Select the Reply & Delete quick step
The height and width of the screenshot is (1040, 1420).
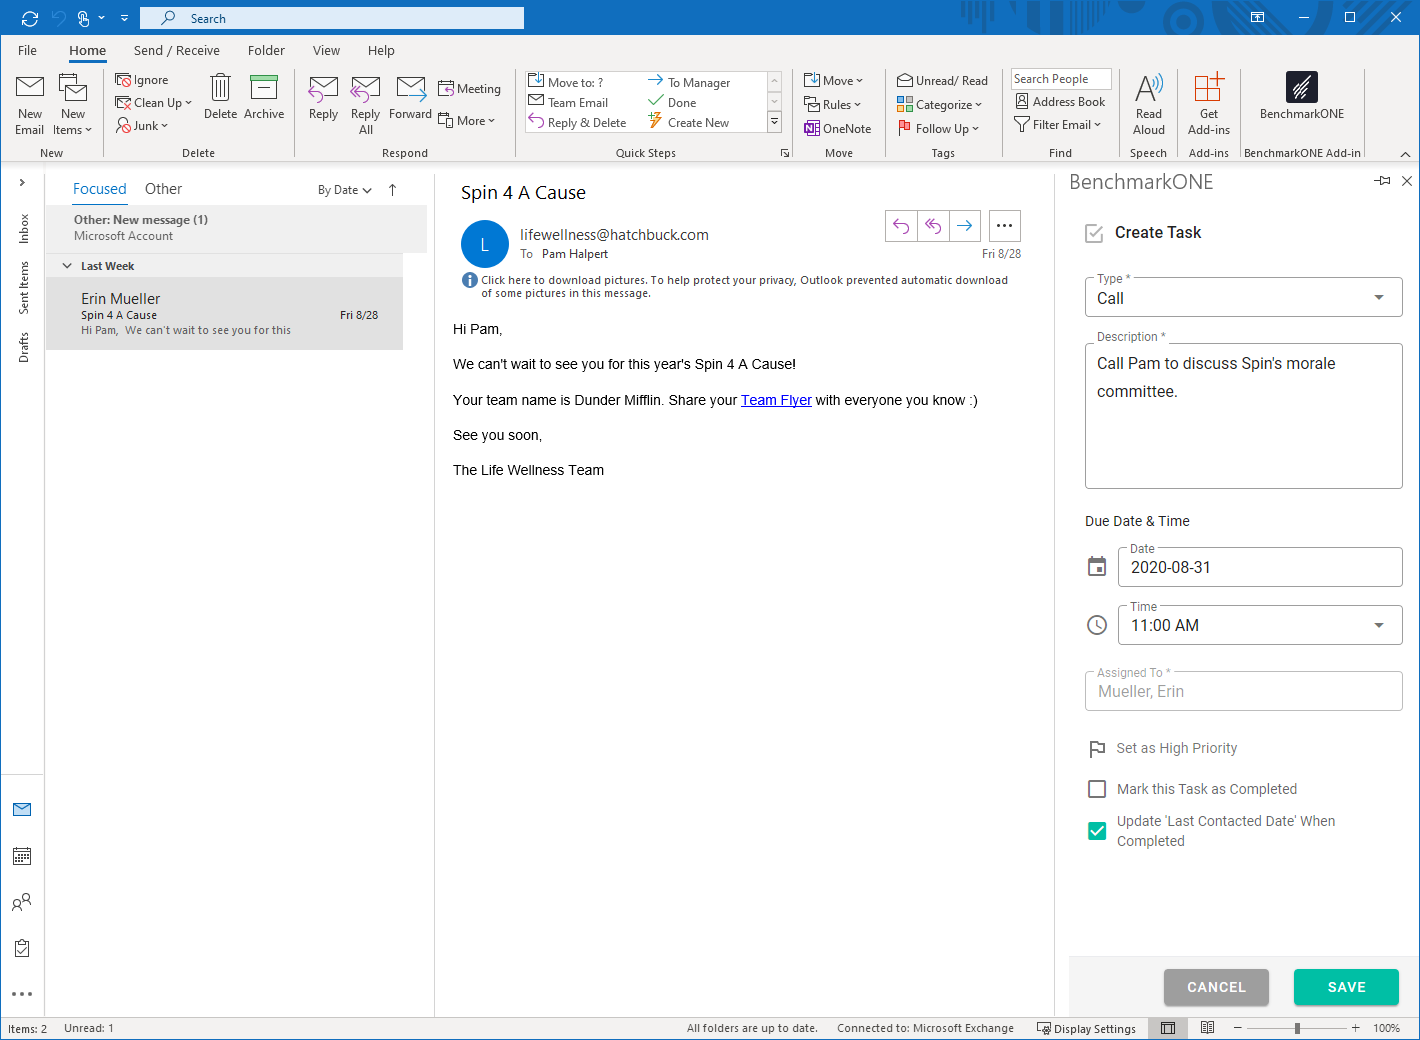click(578, 122)
